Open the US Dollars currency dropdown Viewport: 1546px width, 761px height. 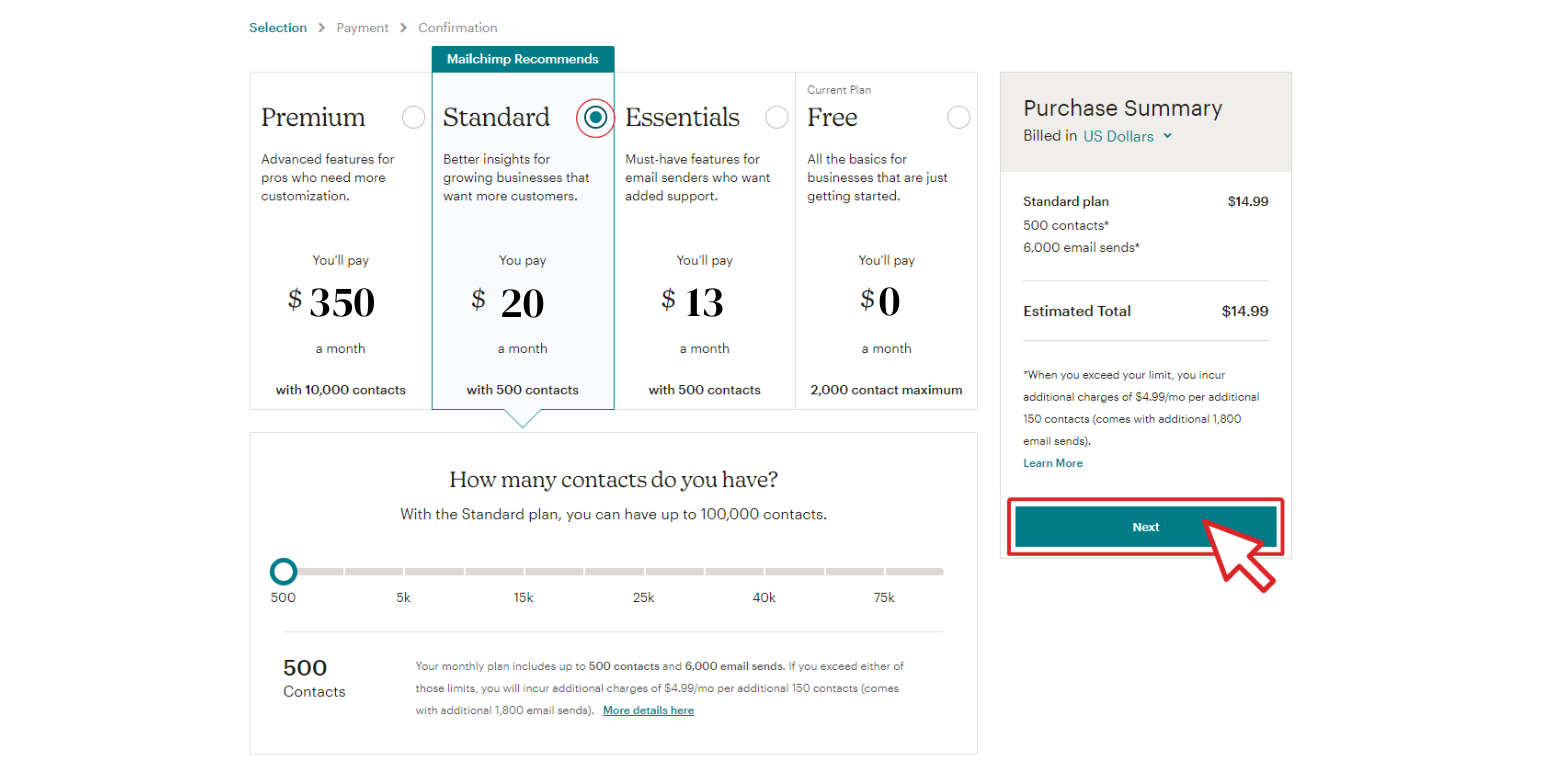1127,136
